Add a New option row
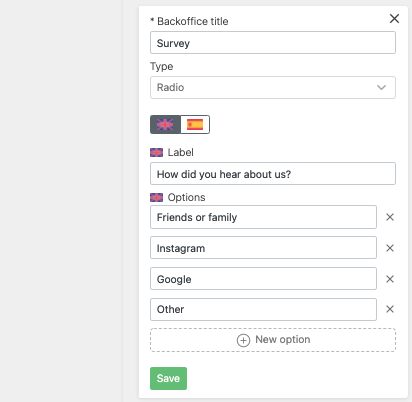The image size is (412, 402). tap(273, 340)
